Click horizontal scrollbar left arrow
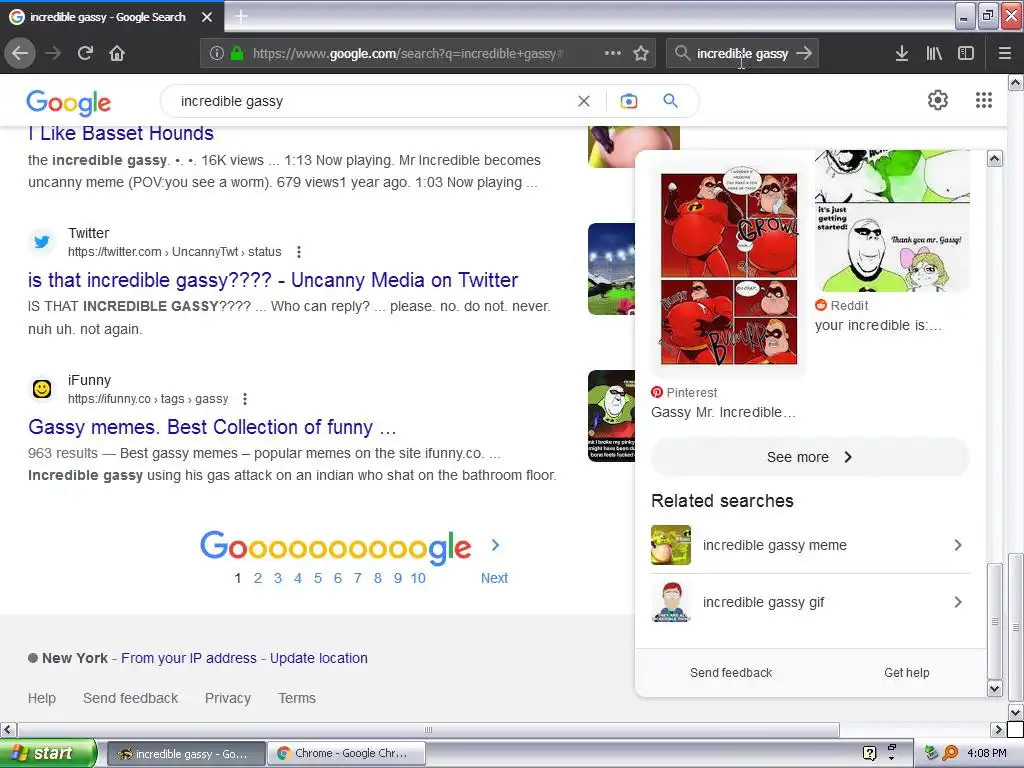 tap(8, 729)
